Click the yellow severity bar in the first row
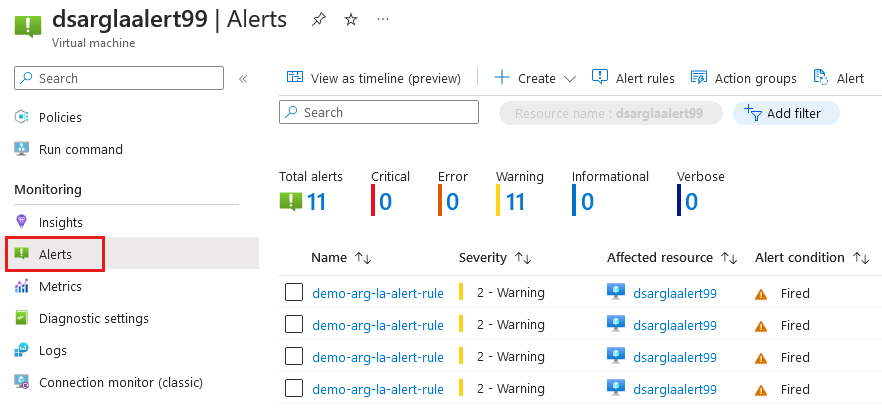The width and height of the screenshot is (882, 410). (461, 292)
